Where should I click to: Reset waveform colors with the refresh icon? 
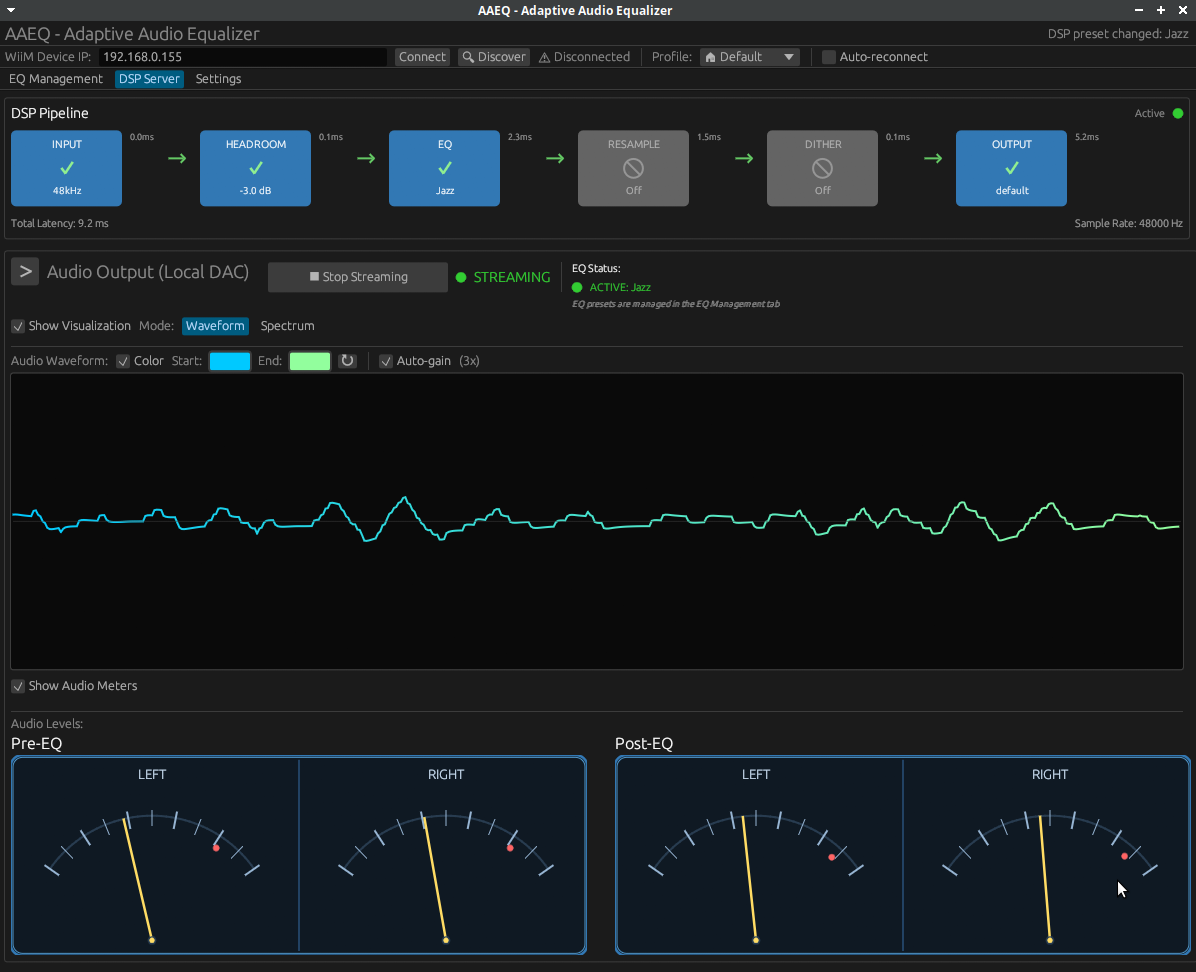point(347,361)
